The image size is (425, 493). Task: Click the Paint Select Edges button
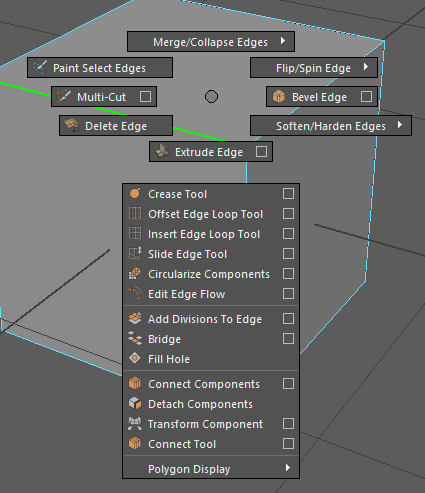(100, 68)
